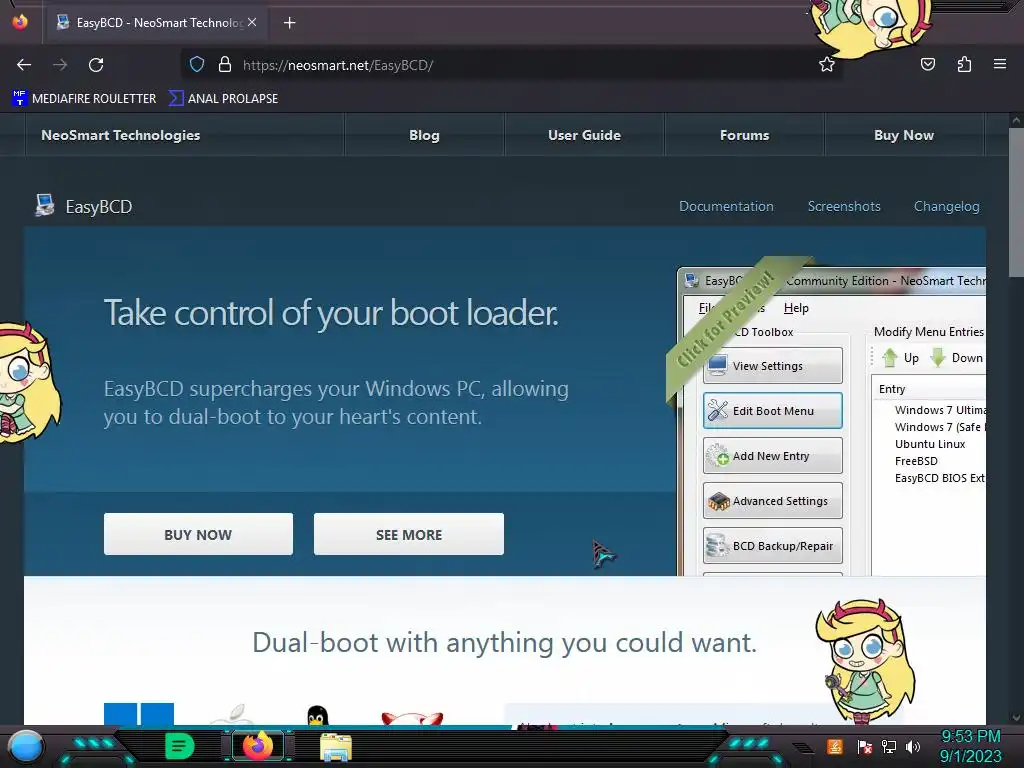Go back with the browser back arrow
1024x768 pixels.
[x=24, y=65]
